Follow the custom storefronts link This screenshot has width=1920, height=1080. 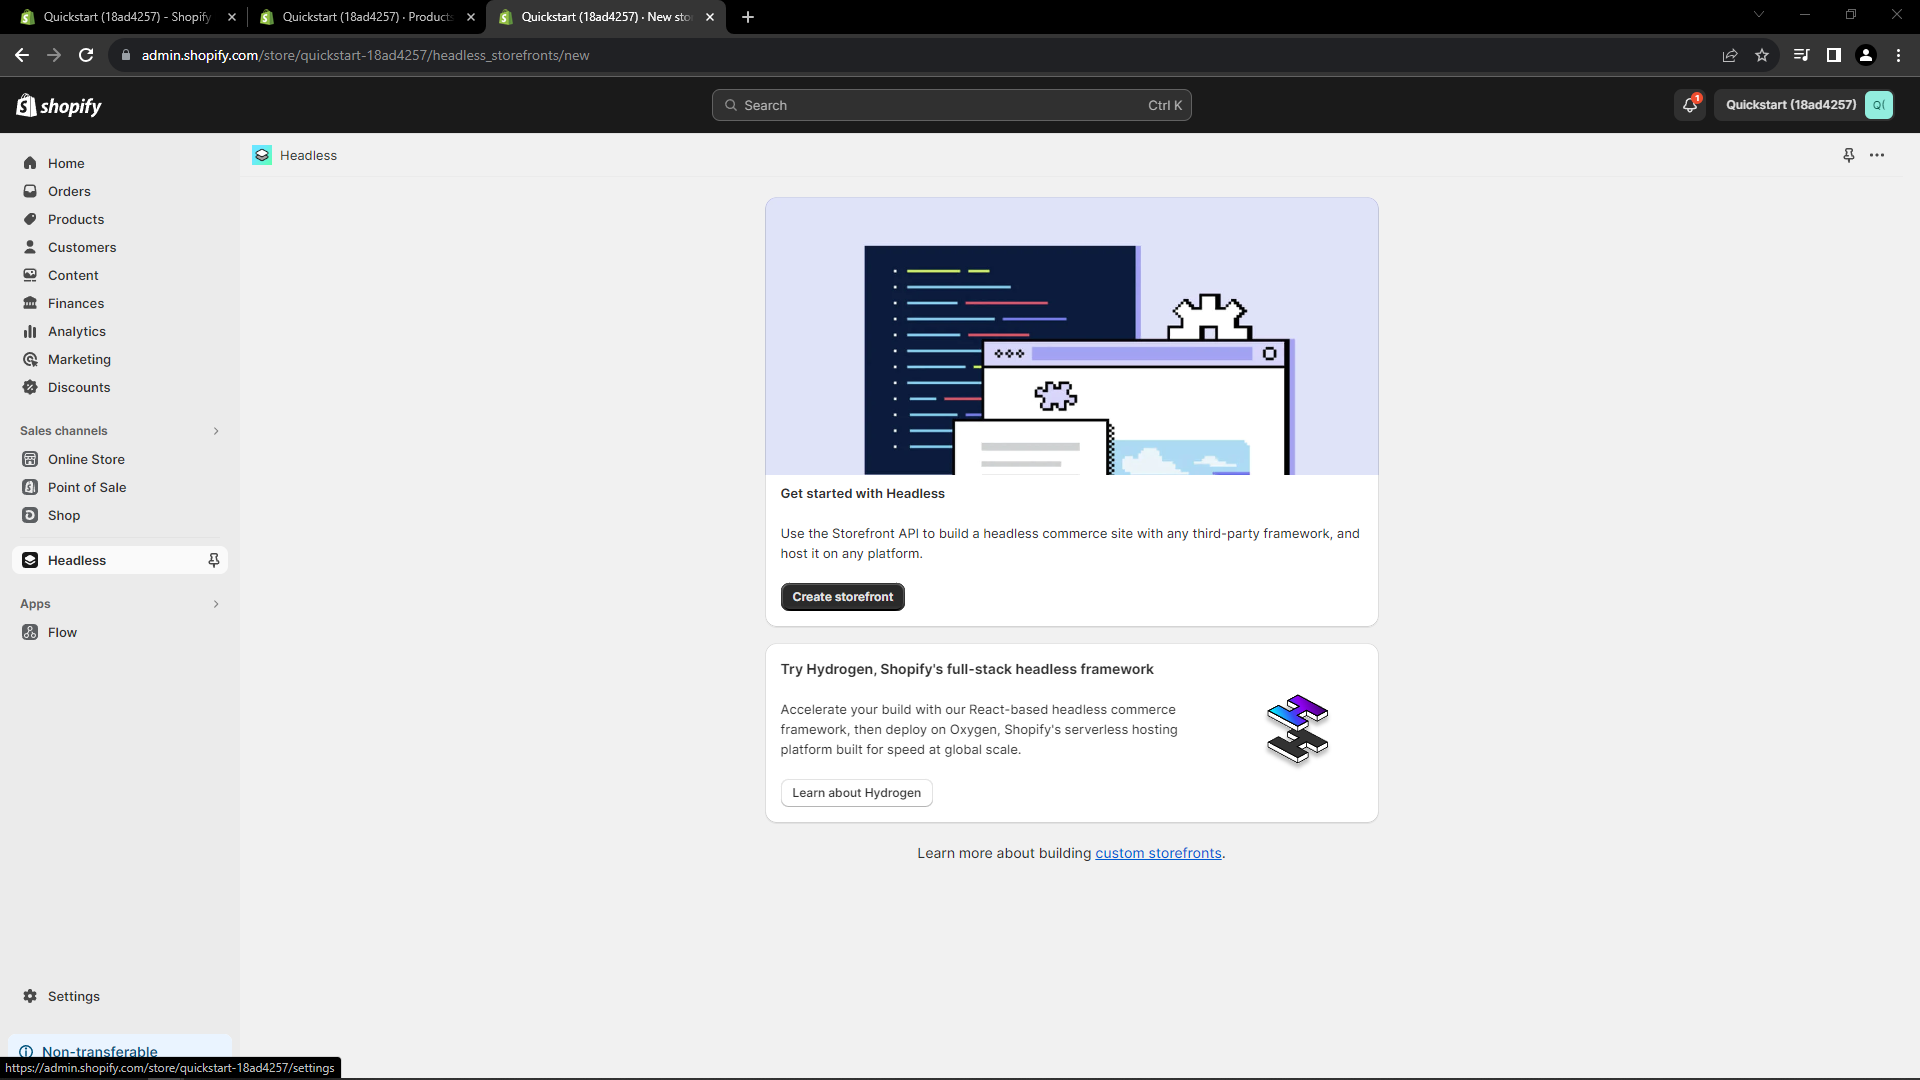click(x=1157, y=852)
